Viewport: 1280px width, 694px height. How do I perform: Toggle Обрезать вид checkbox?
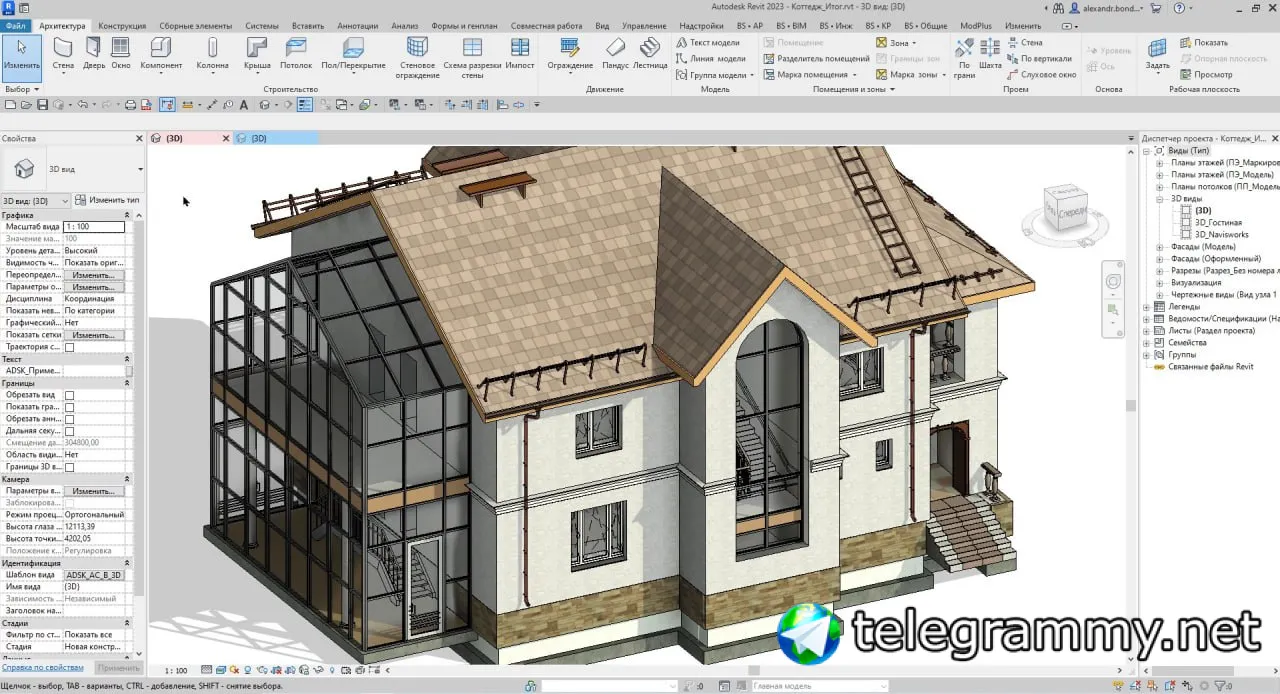pyautogui.click(x=69, y=395)
